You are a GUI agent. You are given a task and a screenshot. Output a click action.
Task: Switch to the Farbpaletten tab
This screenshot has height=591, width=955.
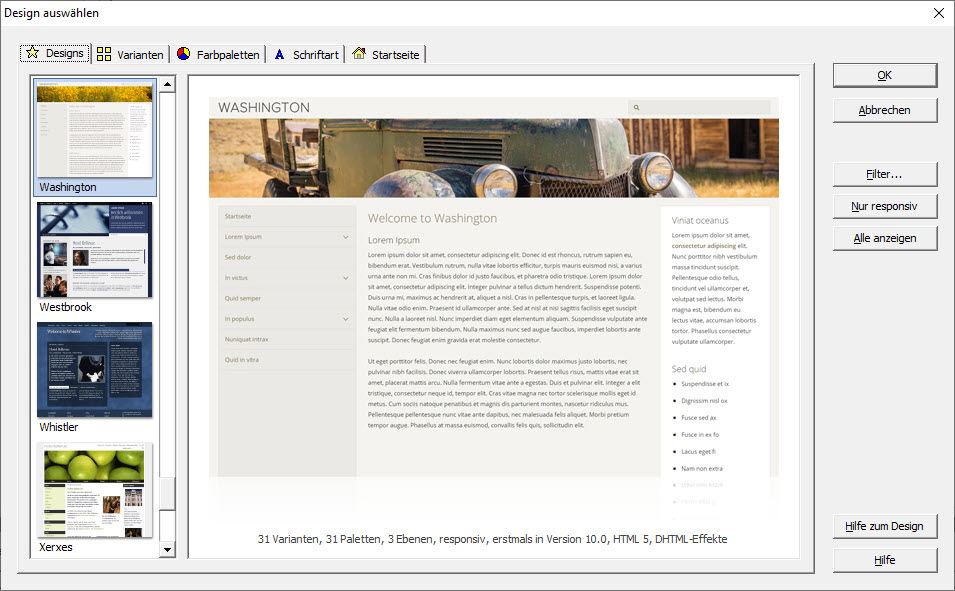coord(218,54)
